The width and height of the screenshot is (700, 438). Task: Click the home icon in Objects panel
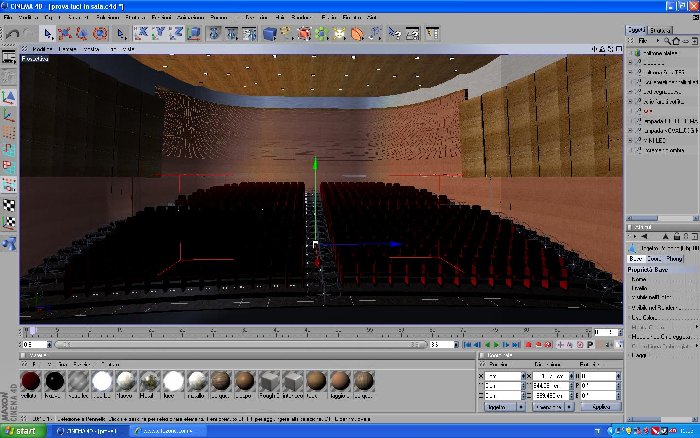(675, 41)
